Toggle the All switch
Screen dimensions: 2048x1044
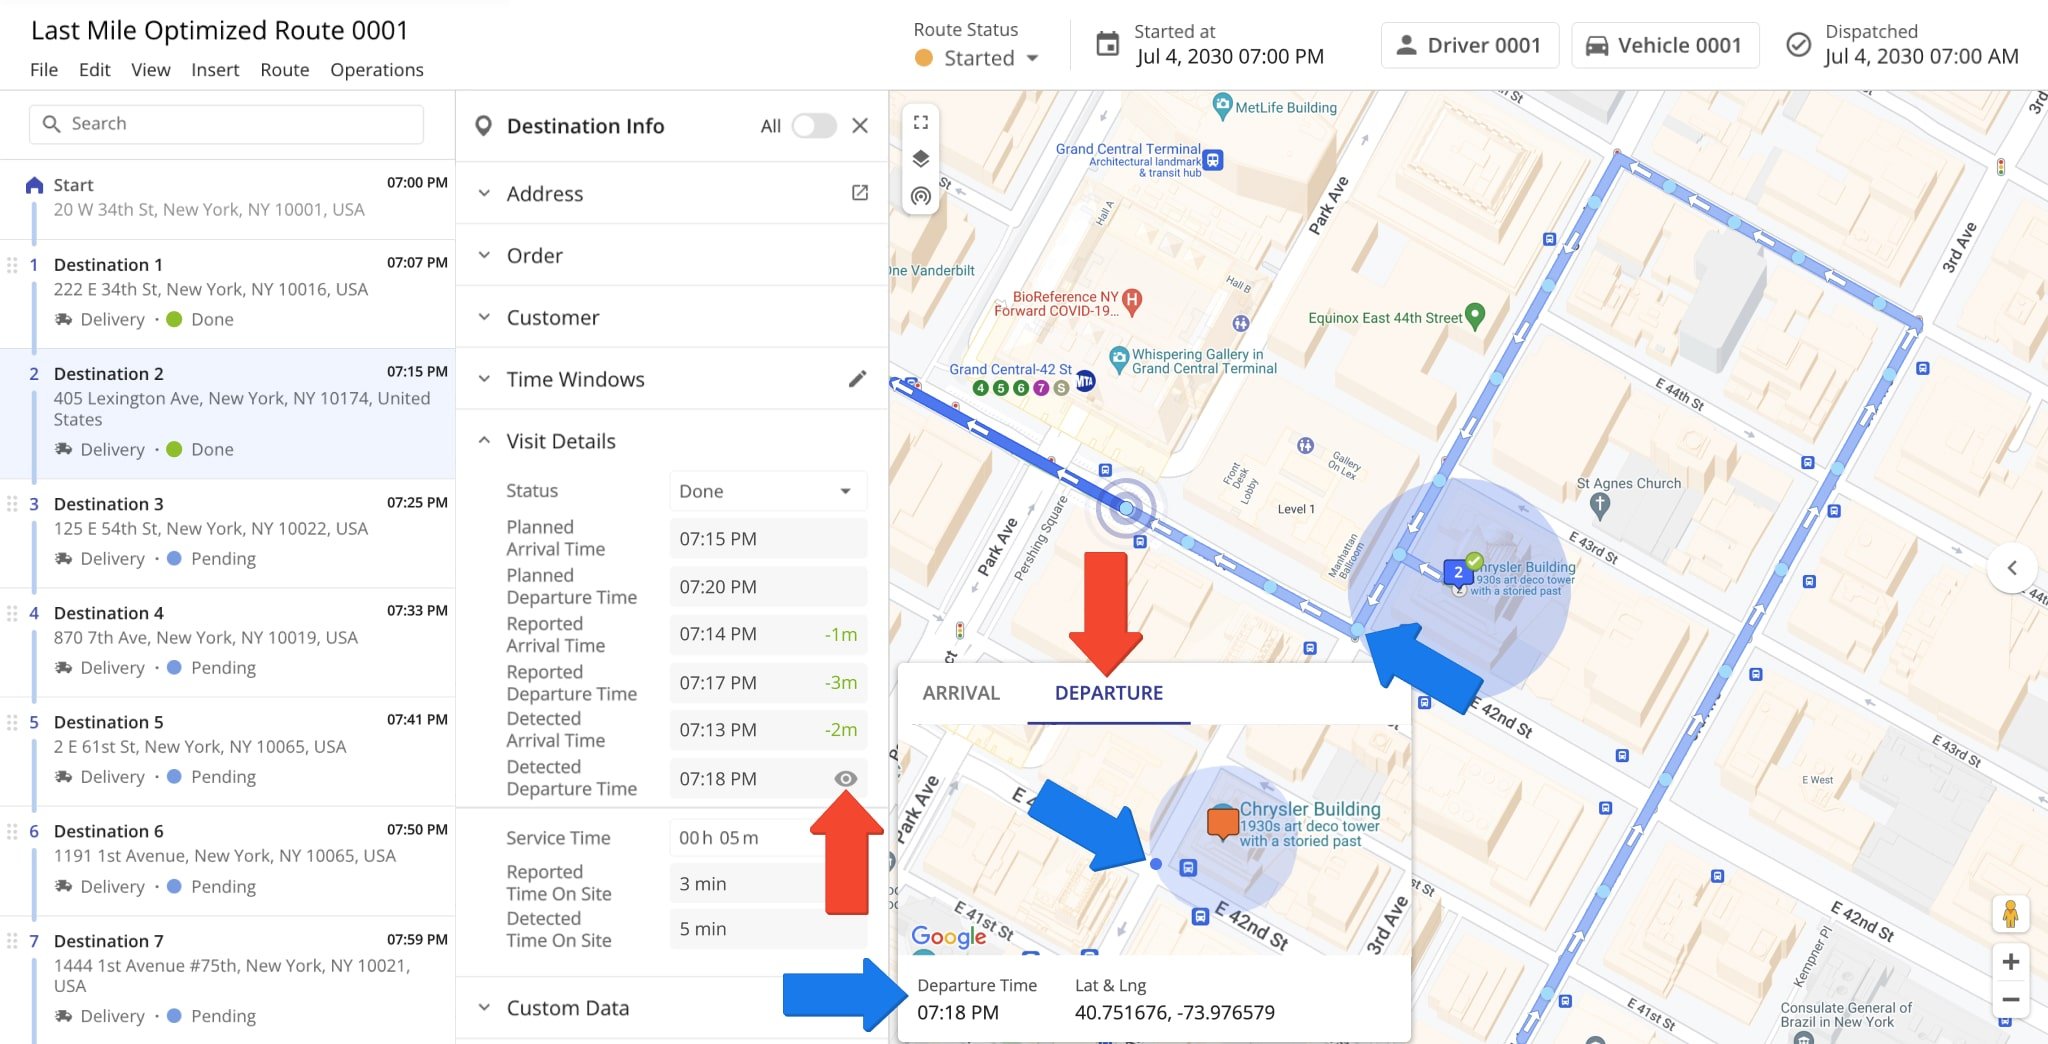coord(814,126)
